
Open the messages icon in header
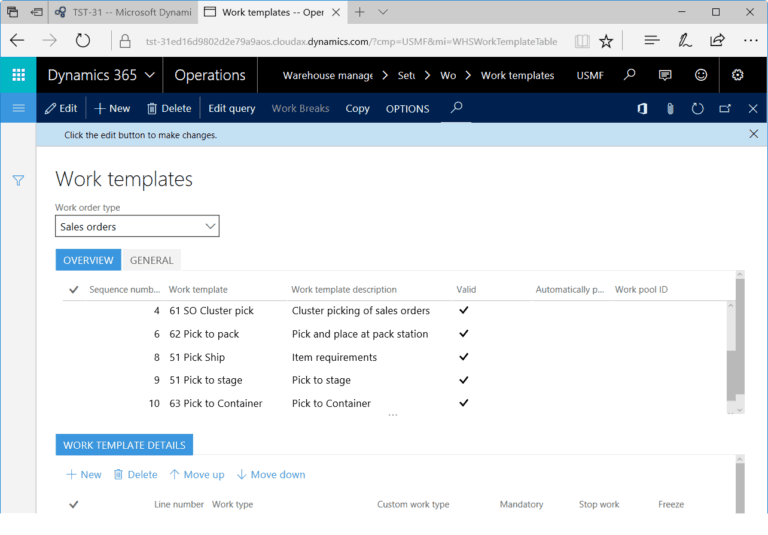pyautogui.click(x=665, y=75)
